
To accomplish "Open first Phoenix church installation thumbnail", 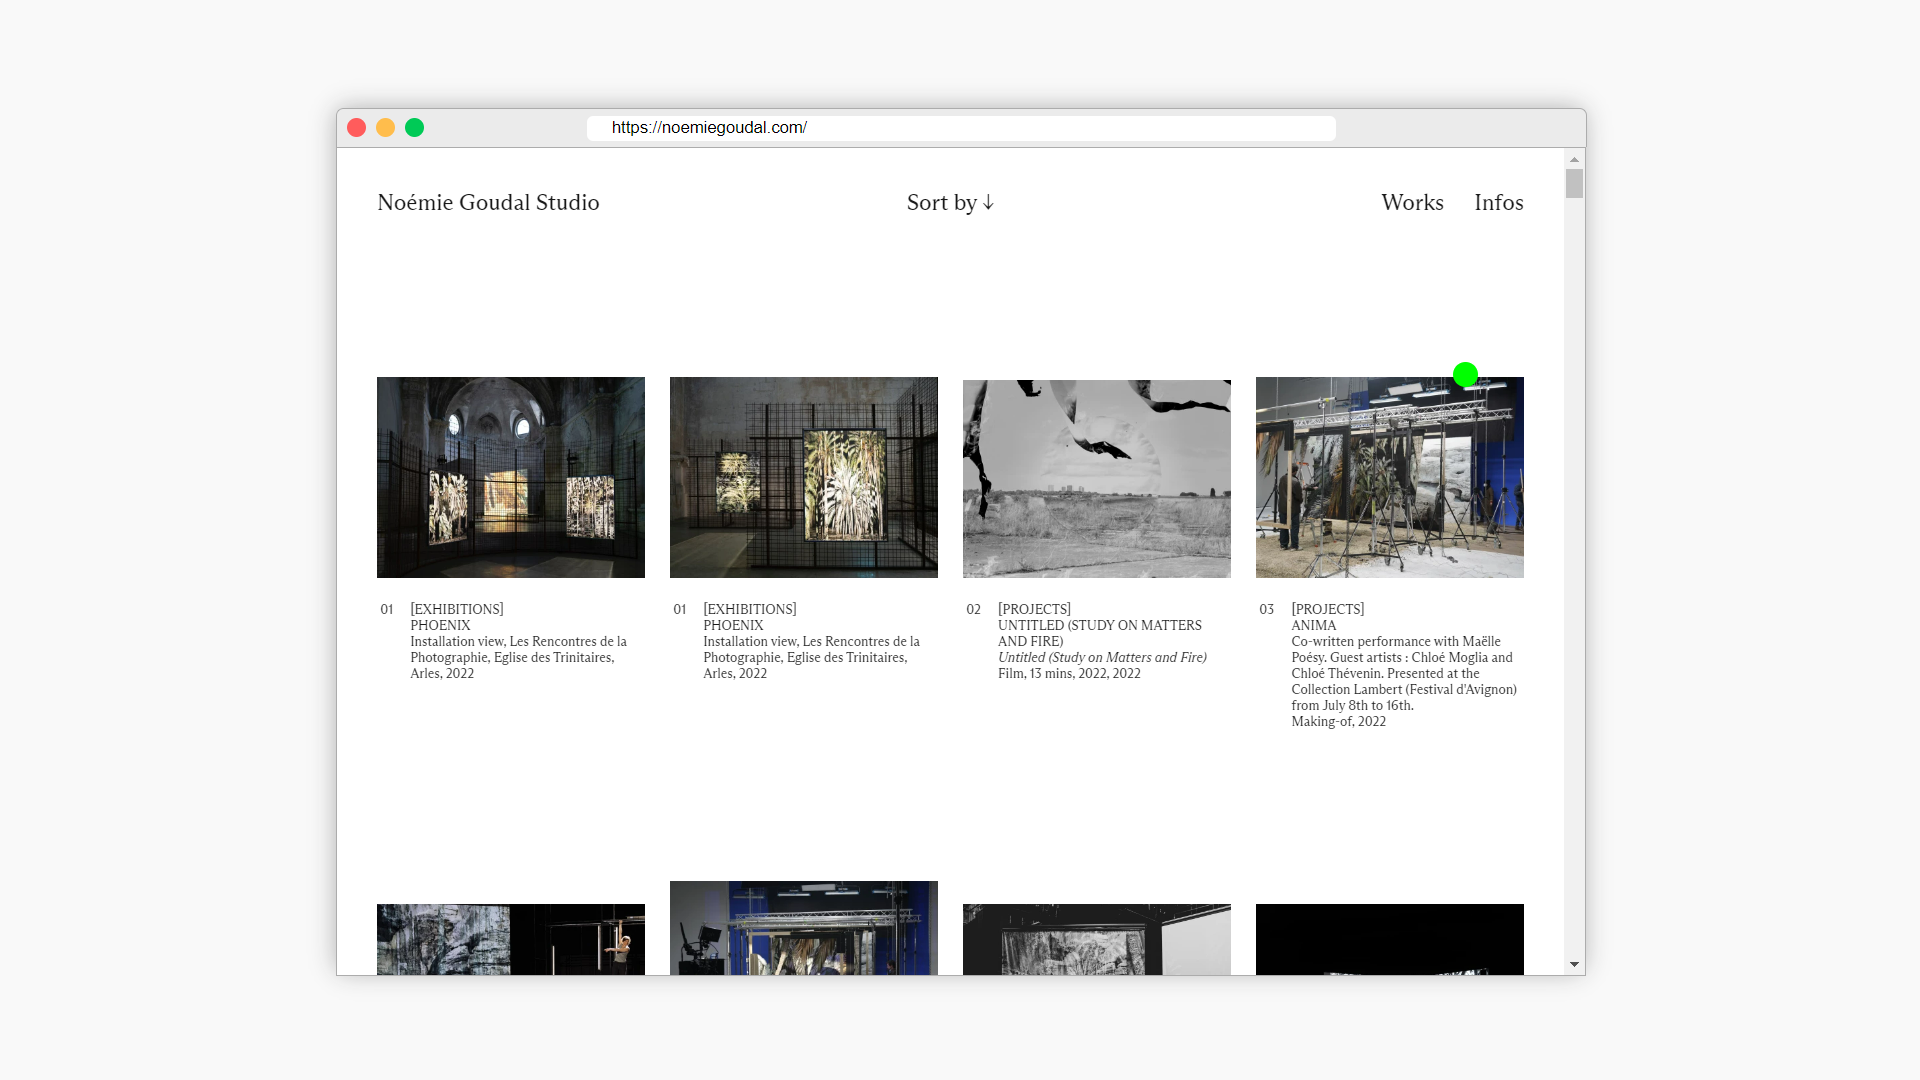I will click(x=511, y=477).
